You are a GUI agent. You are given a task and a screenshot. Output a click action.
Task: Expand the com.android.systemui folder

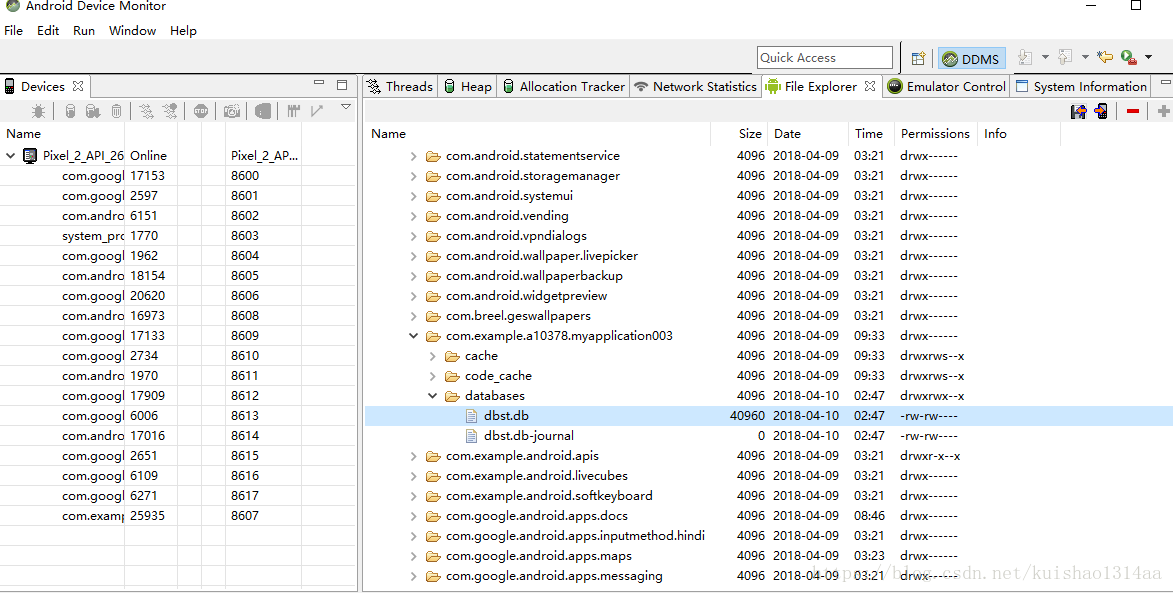click(x=413, y=196)
